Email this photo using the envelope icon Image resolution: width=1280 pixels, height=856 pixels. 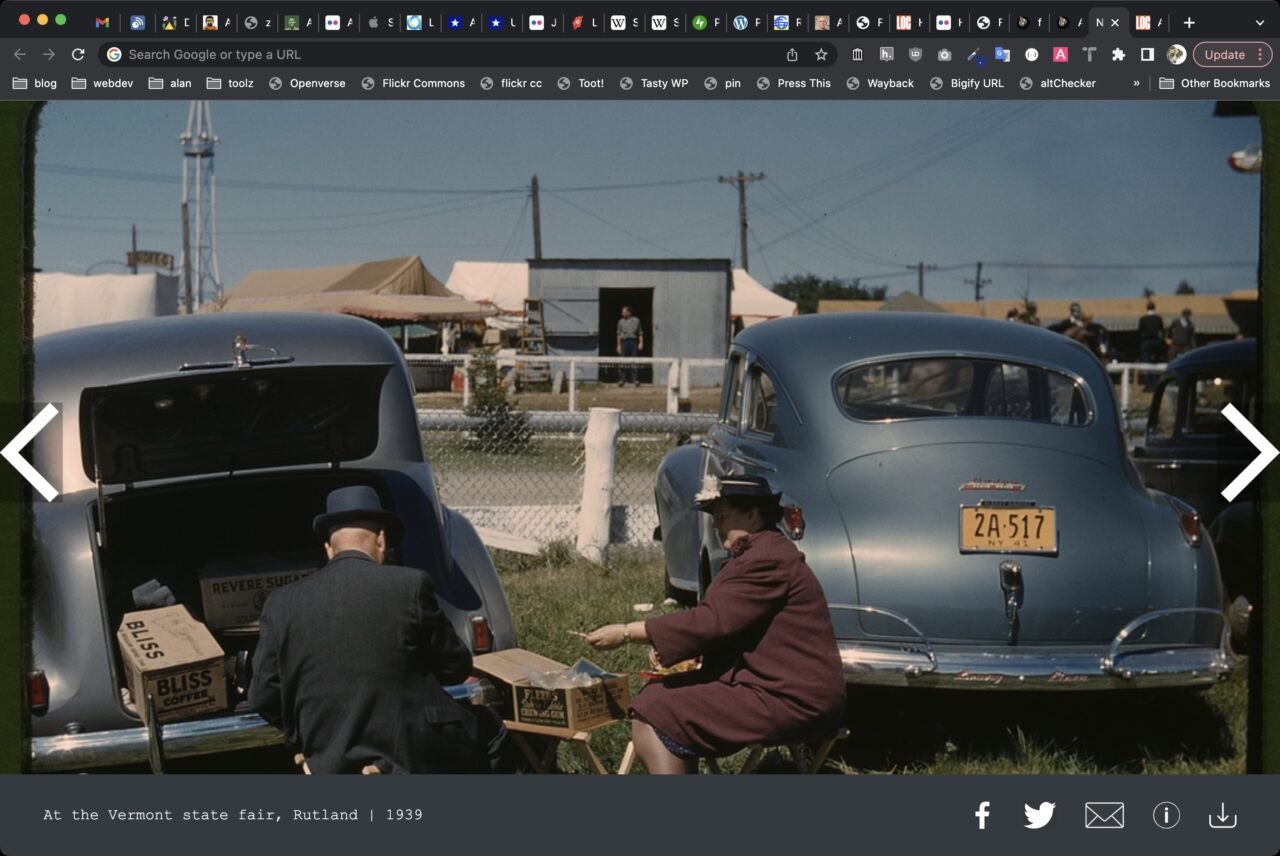1104,815
